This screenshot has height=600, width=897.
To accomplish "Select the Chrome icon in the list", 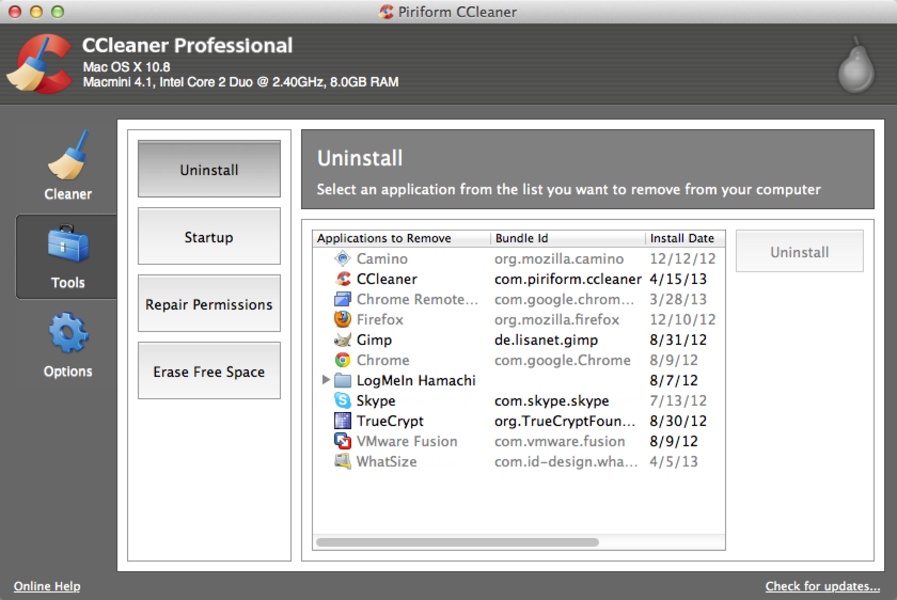I will (343, 360).
